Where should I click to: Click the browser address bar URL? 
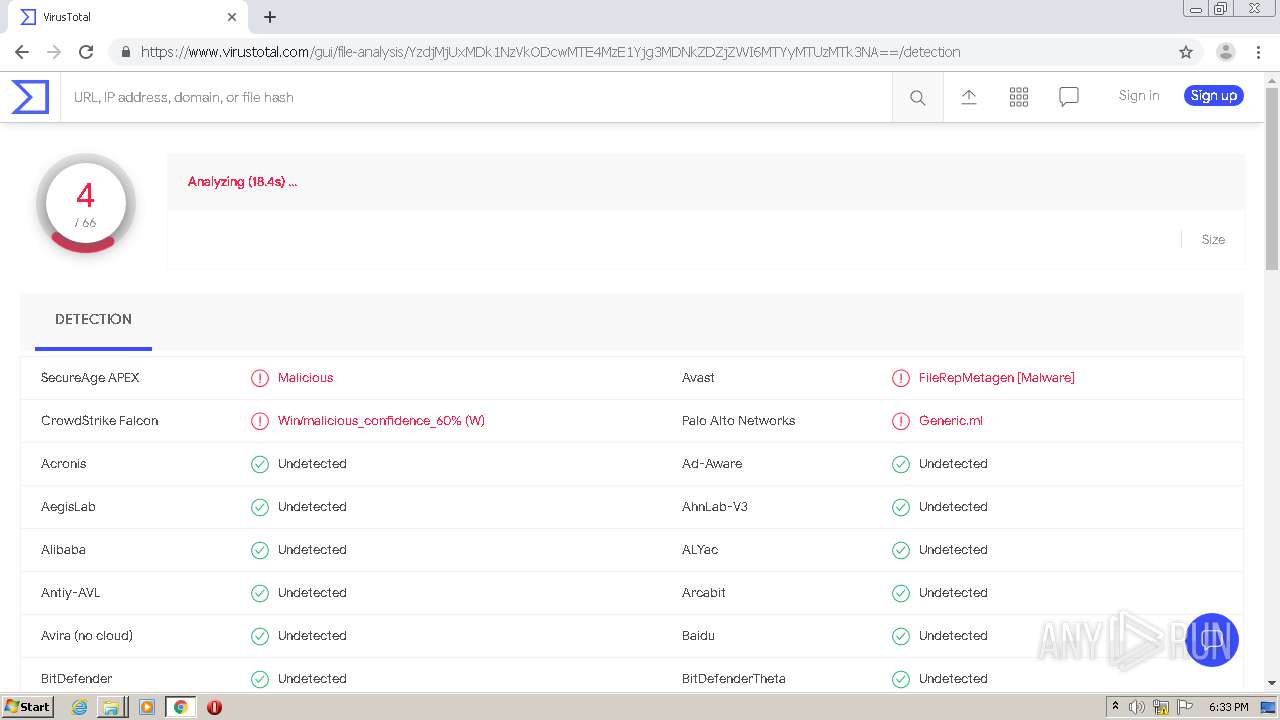[x=550, y=52]
